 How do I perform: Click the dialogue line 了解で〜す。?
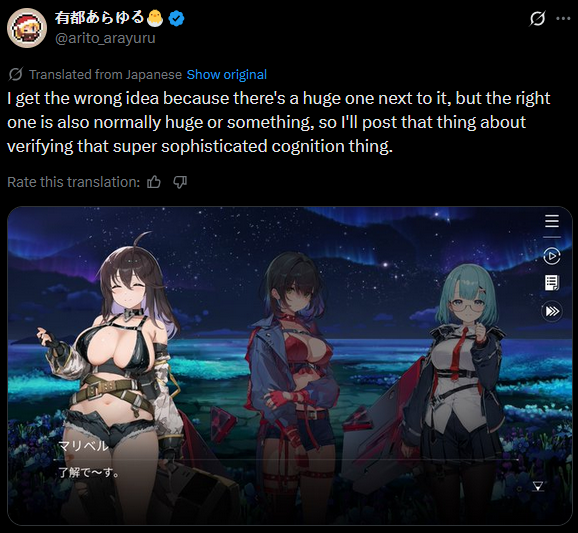(89, 472)
